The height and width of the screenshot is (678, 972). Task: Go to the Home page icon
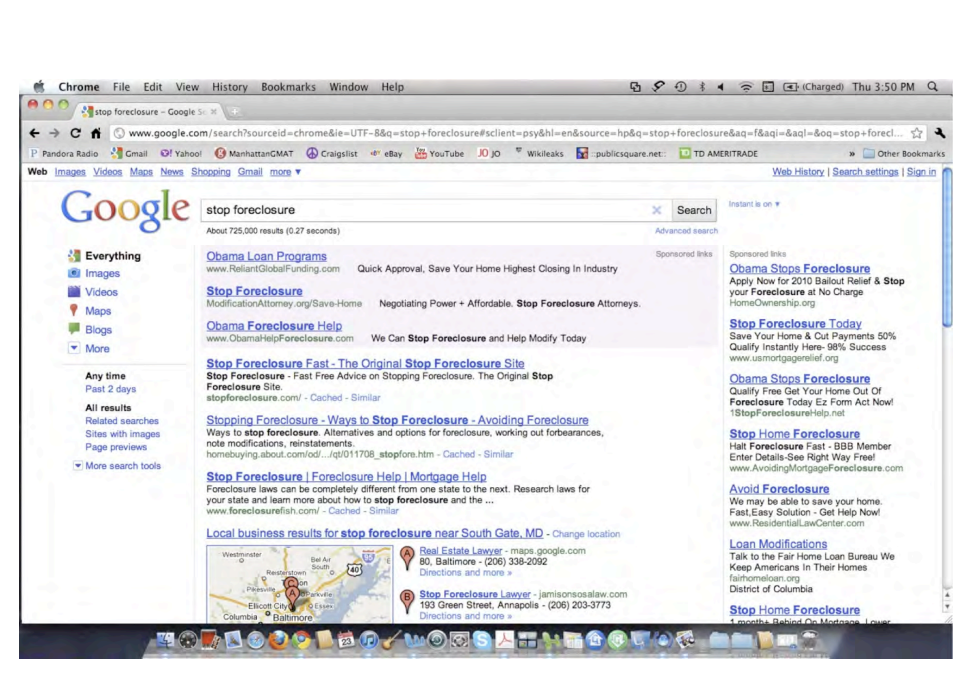point(95,133)
